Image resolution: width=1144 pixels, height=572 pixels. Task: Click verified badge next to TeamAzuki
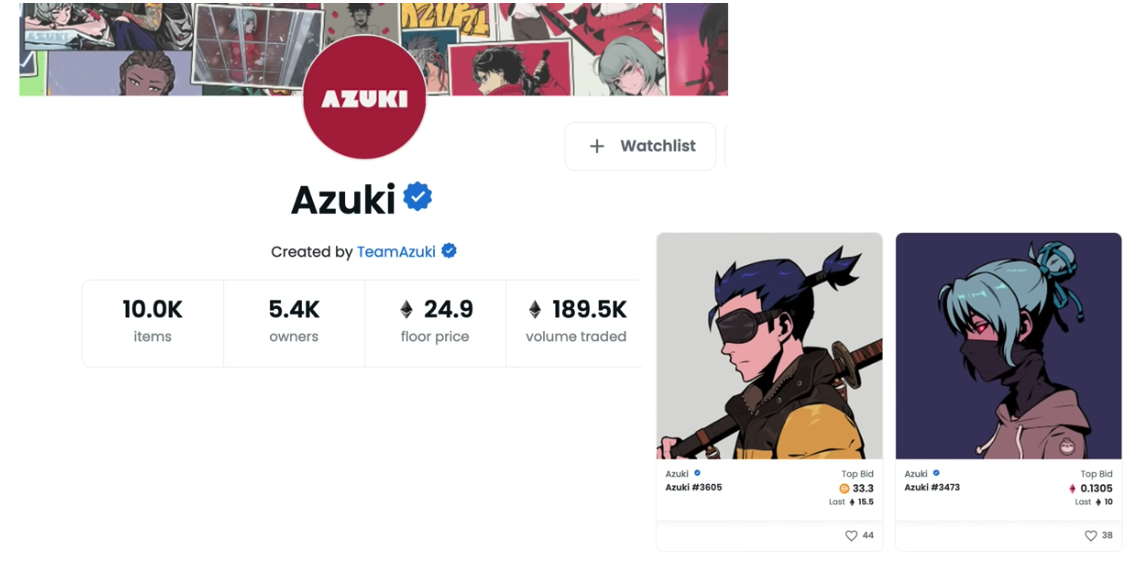pos(449,251)
